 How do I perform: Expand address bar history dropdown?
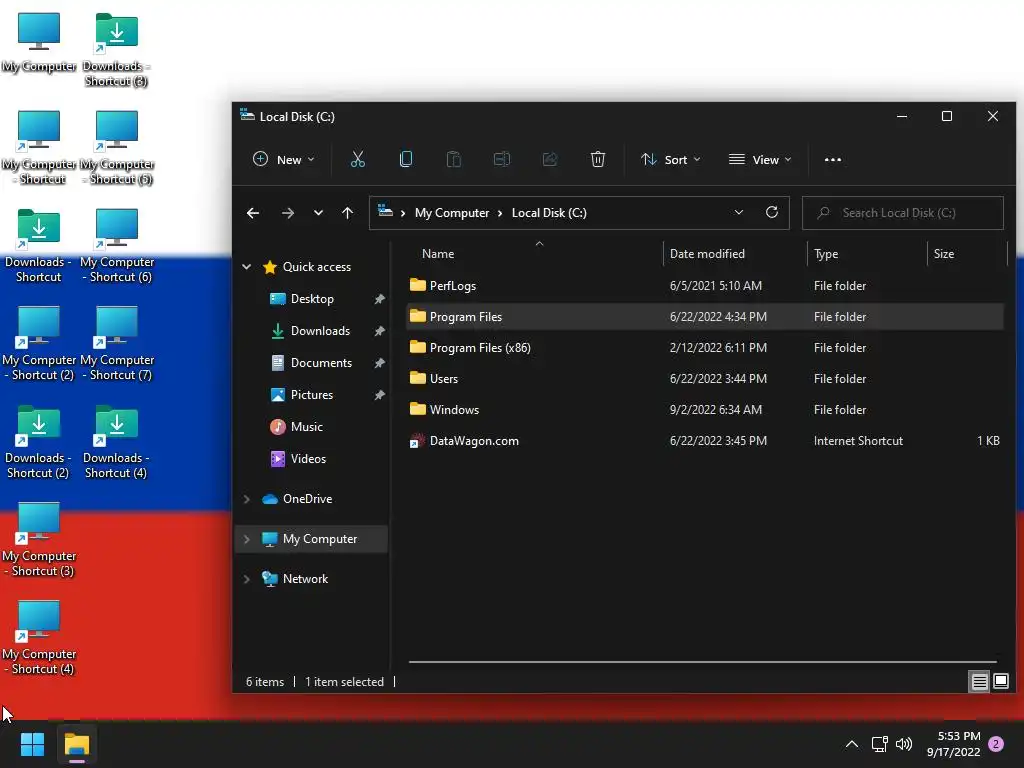[739, 212]
